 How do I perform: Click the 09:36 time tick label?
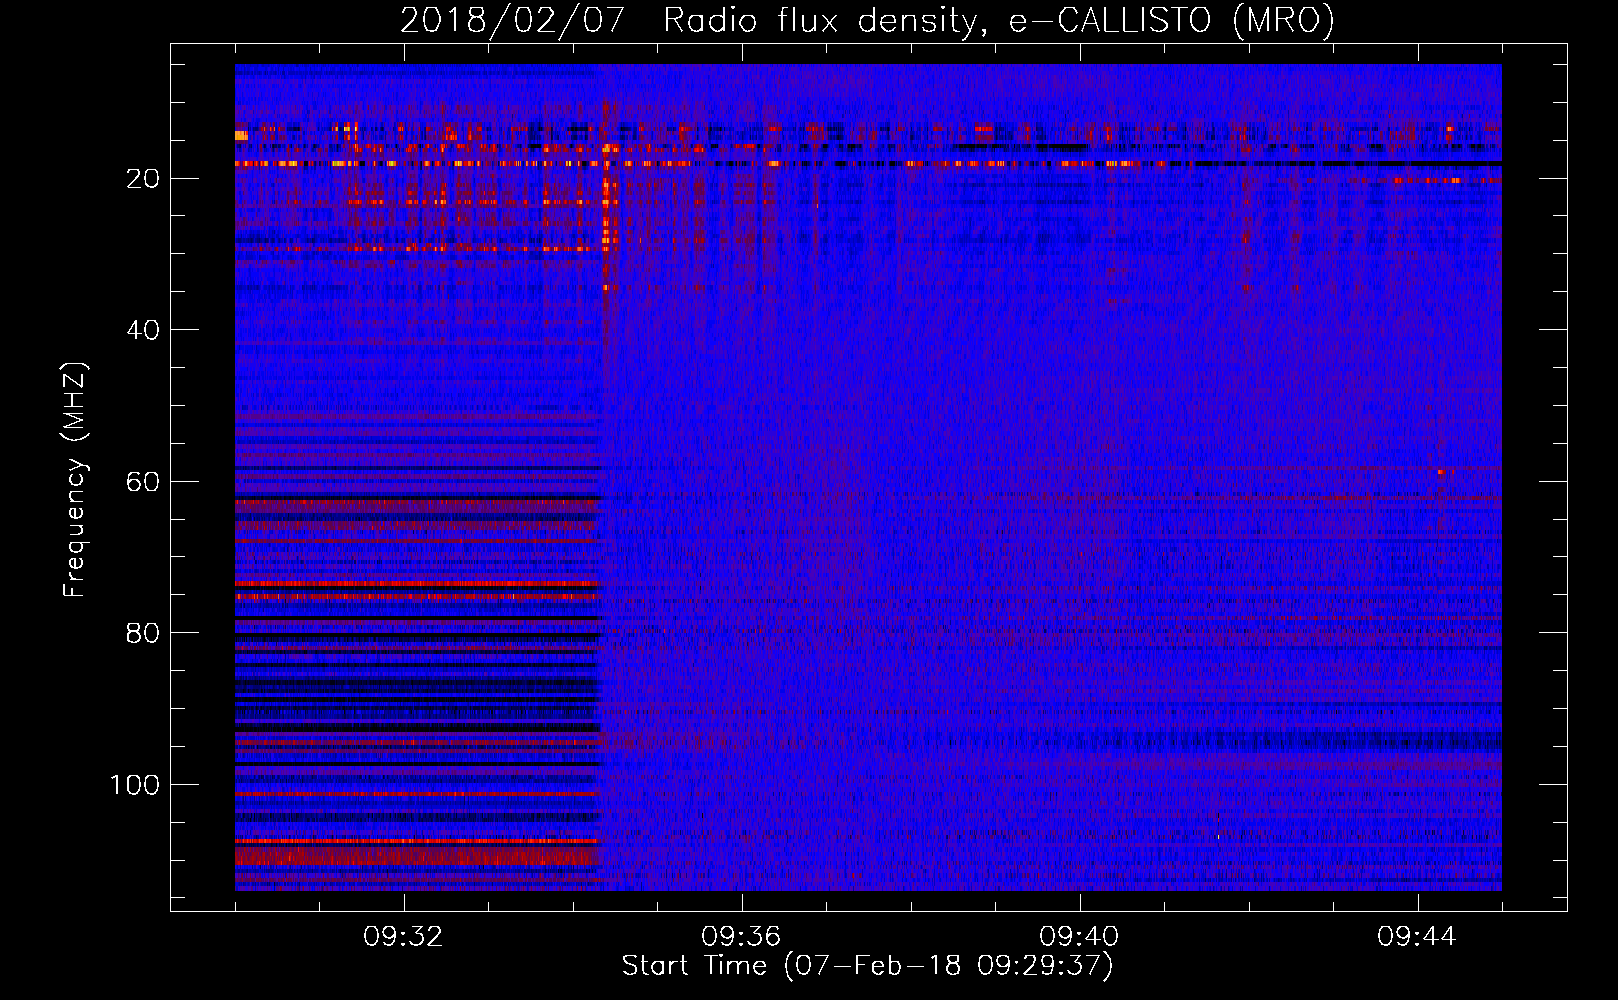coord(741,937)
